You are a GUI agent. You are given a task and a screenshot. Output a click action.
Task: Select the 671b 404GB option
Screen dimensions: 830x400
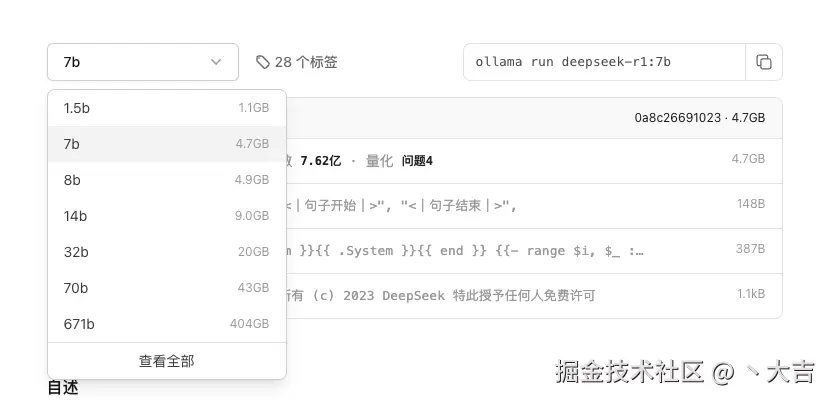167,324
